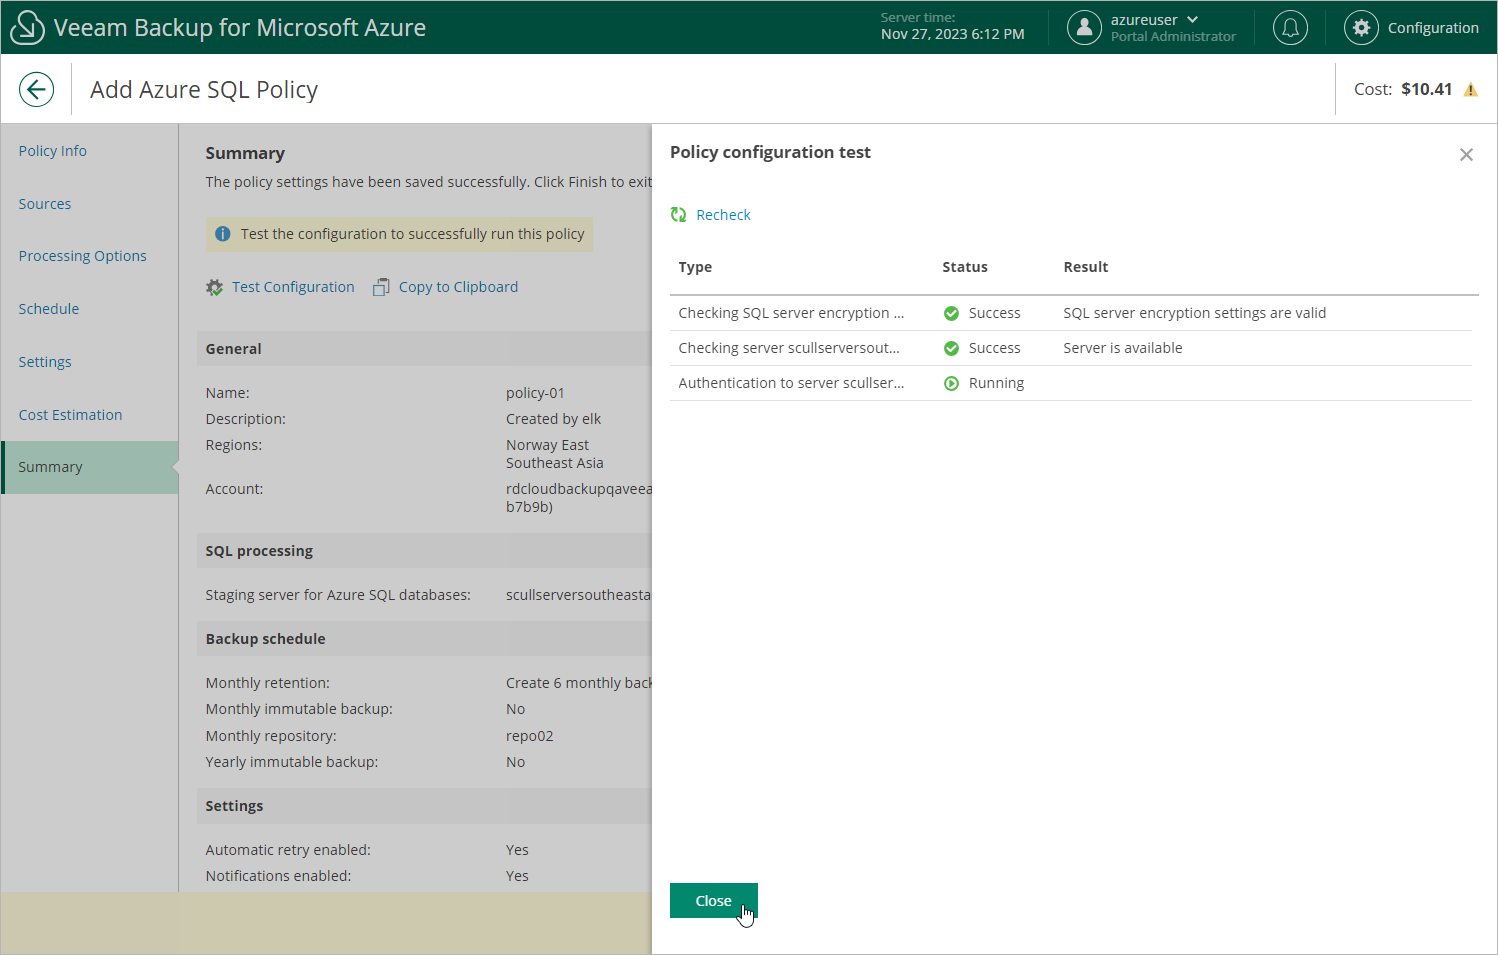Screen dimensions: 1498x955
Task: Click the Copy to Clipboard icon
Action: tap(381, 287)
